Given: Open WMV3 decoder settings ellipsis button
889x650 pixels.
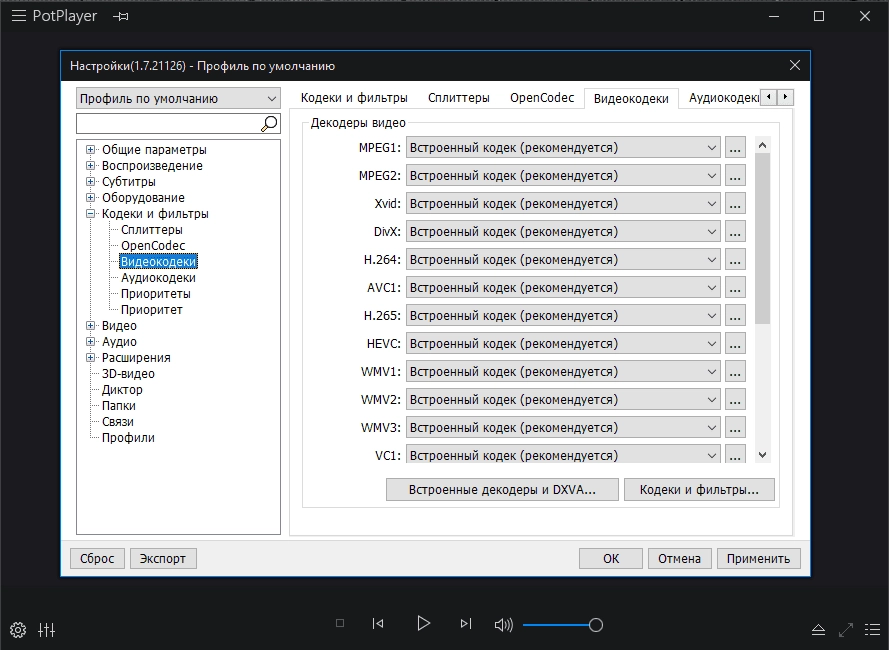Looking at the screenshot, I should [735, 427].
